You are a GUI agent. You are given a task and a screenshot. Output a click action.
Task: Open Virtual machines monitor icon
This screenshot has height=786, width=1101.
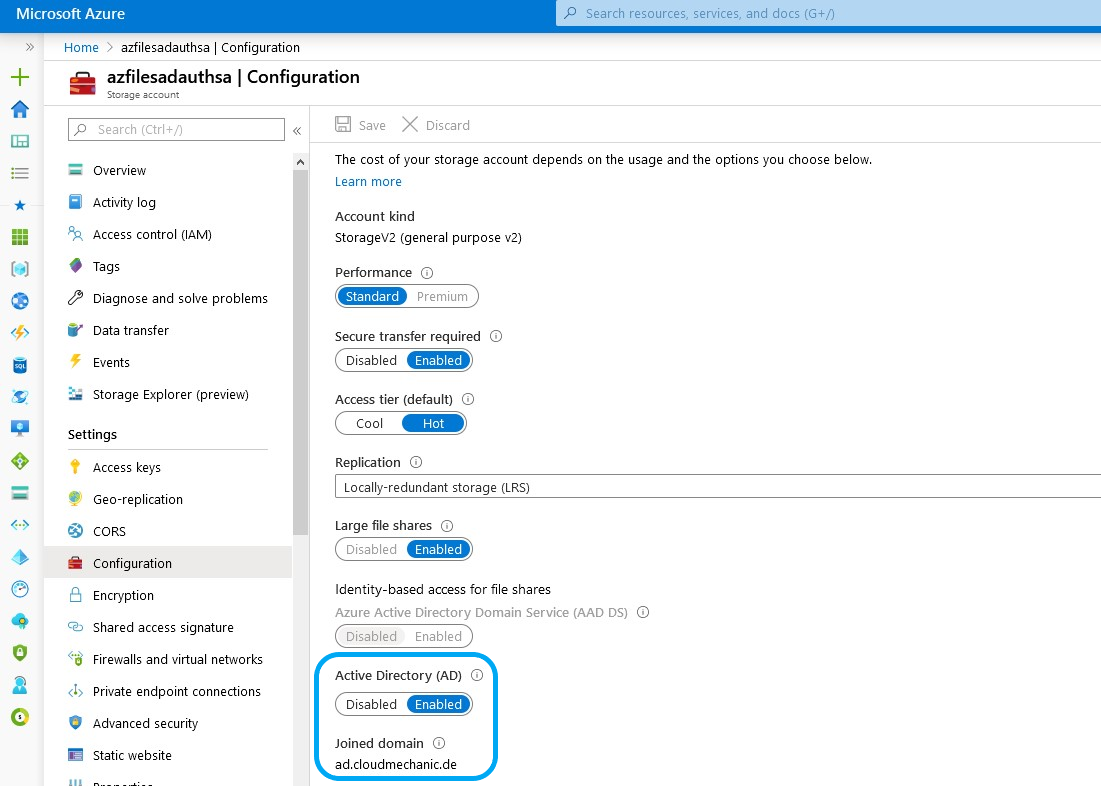[x=20, y=428]
